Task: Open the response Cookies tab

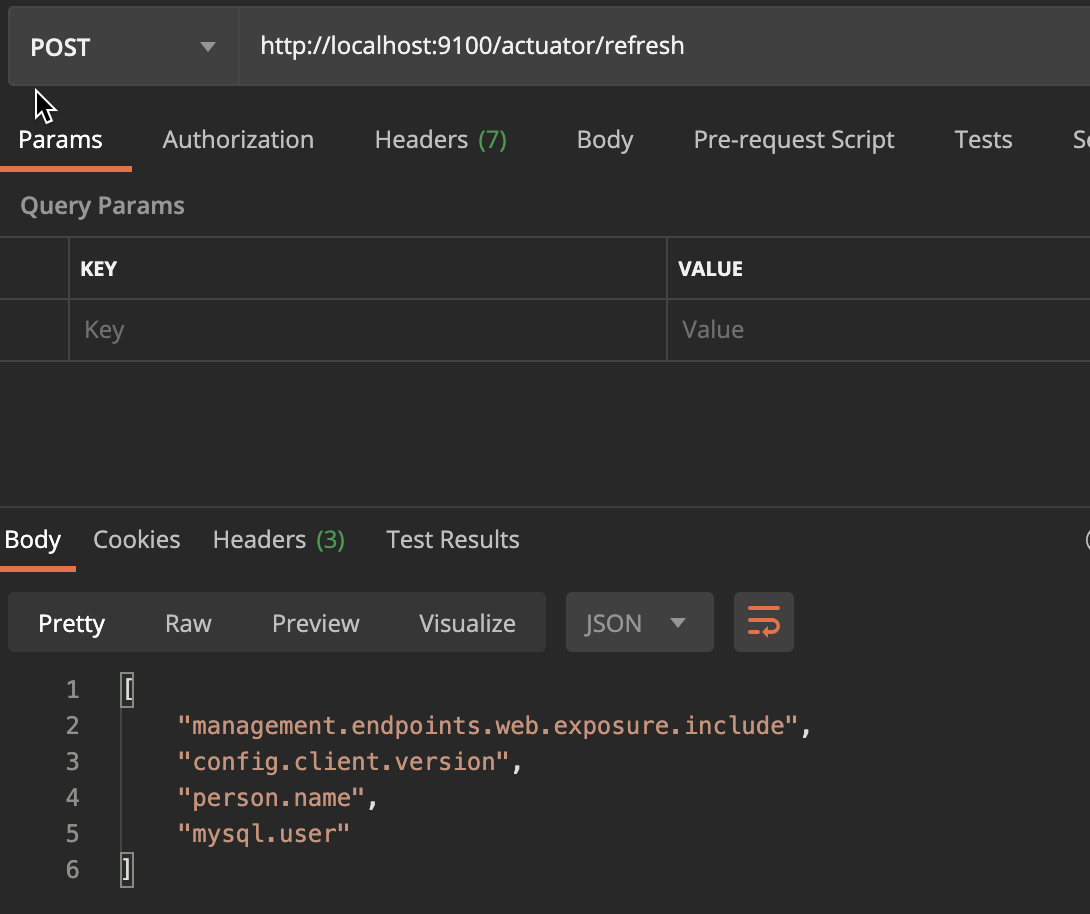Action: pyautogui.click(x=137, y=540)
